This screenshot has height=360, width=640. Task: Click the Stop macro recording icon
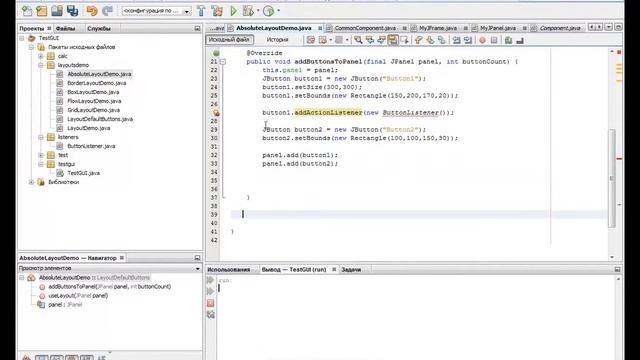[x=494, y=40]
